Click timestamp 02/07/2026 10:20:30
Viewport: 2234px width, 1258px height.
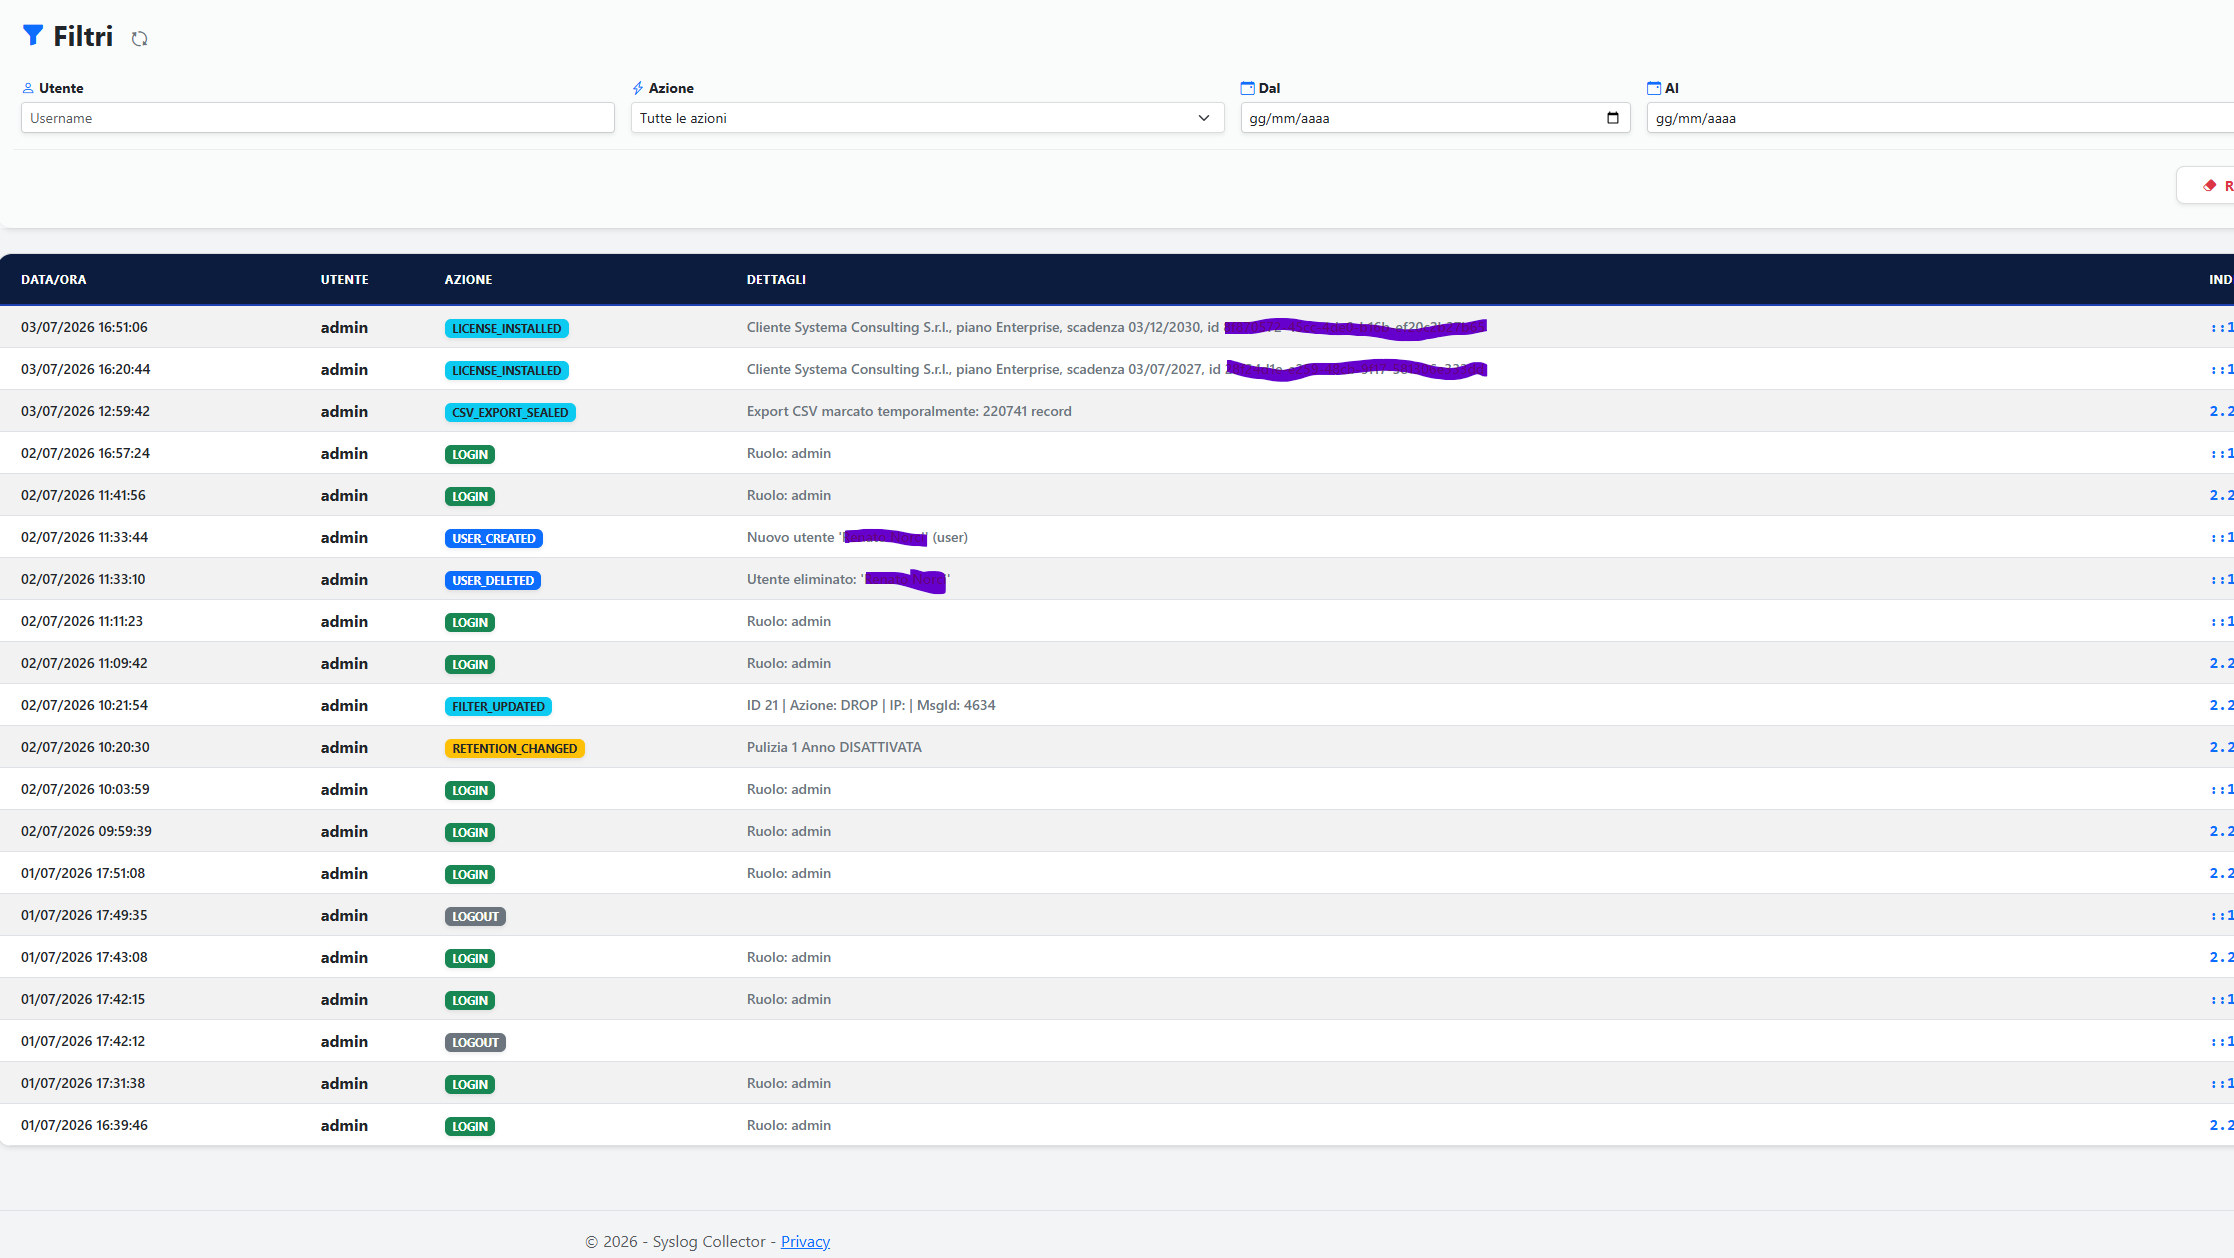pos(85,747)
